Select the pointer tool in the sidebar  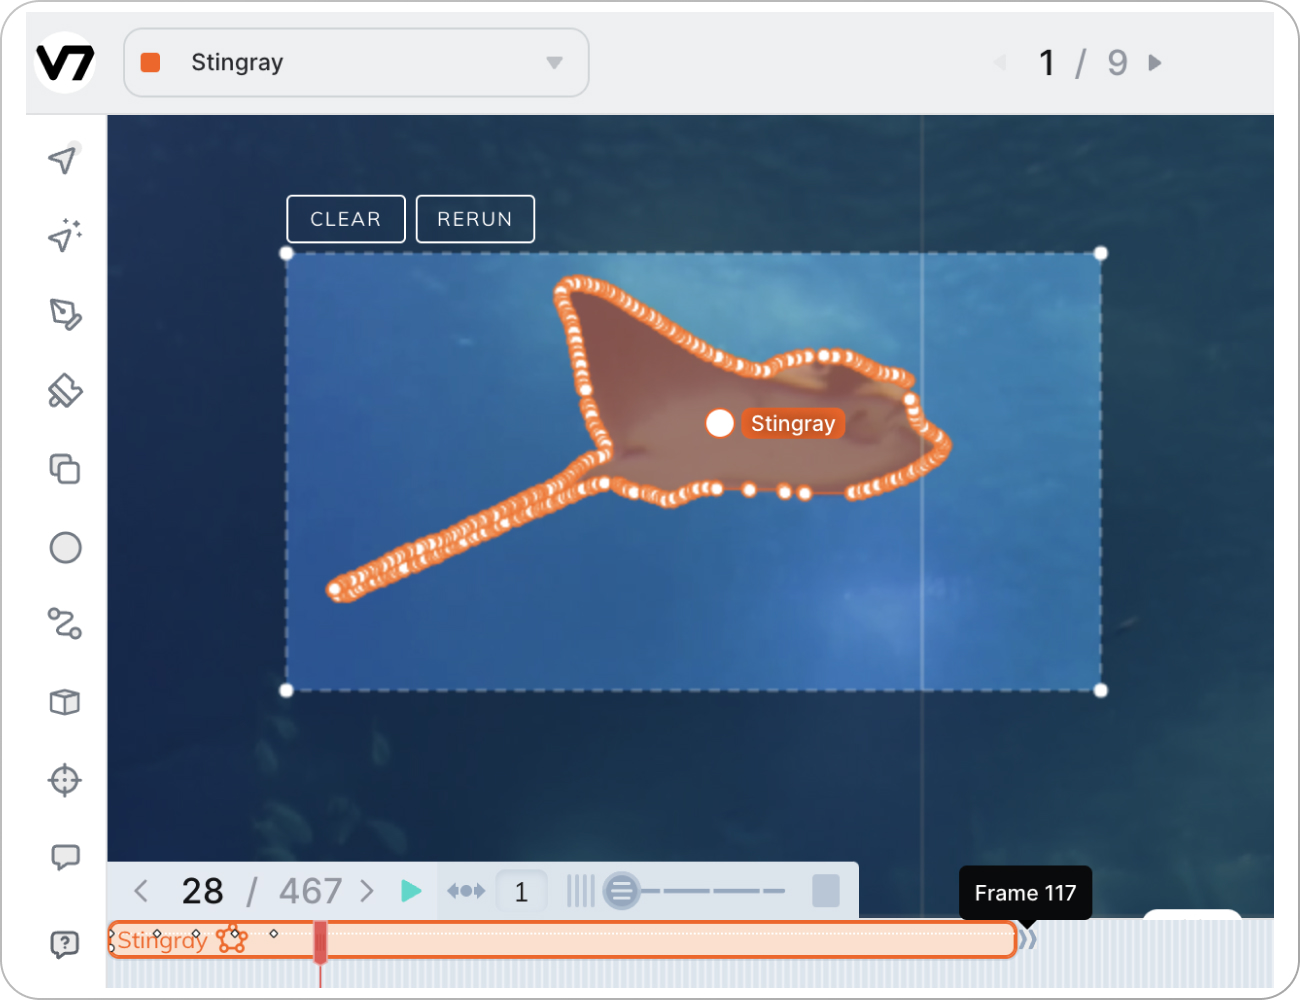(64, 158)
